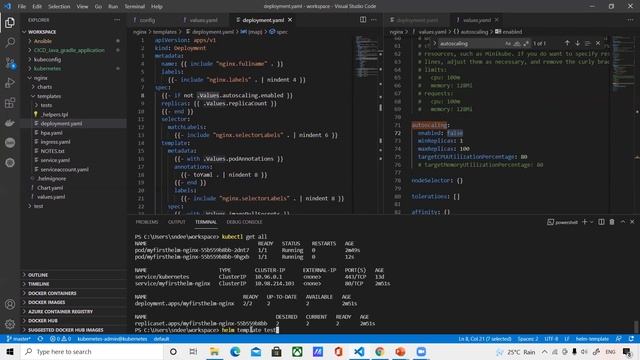Open Google Chrome from taskbar

(380, 351)
